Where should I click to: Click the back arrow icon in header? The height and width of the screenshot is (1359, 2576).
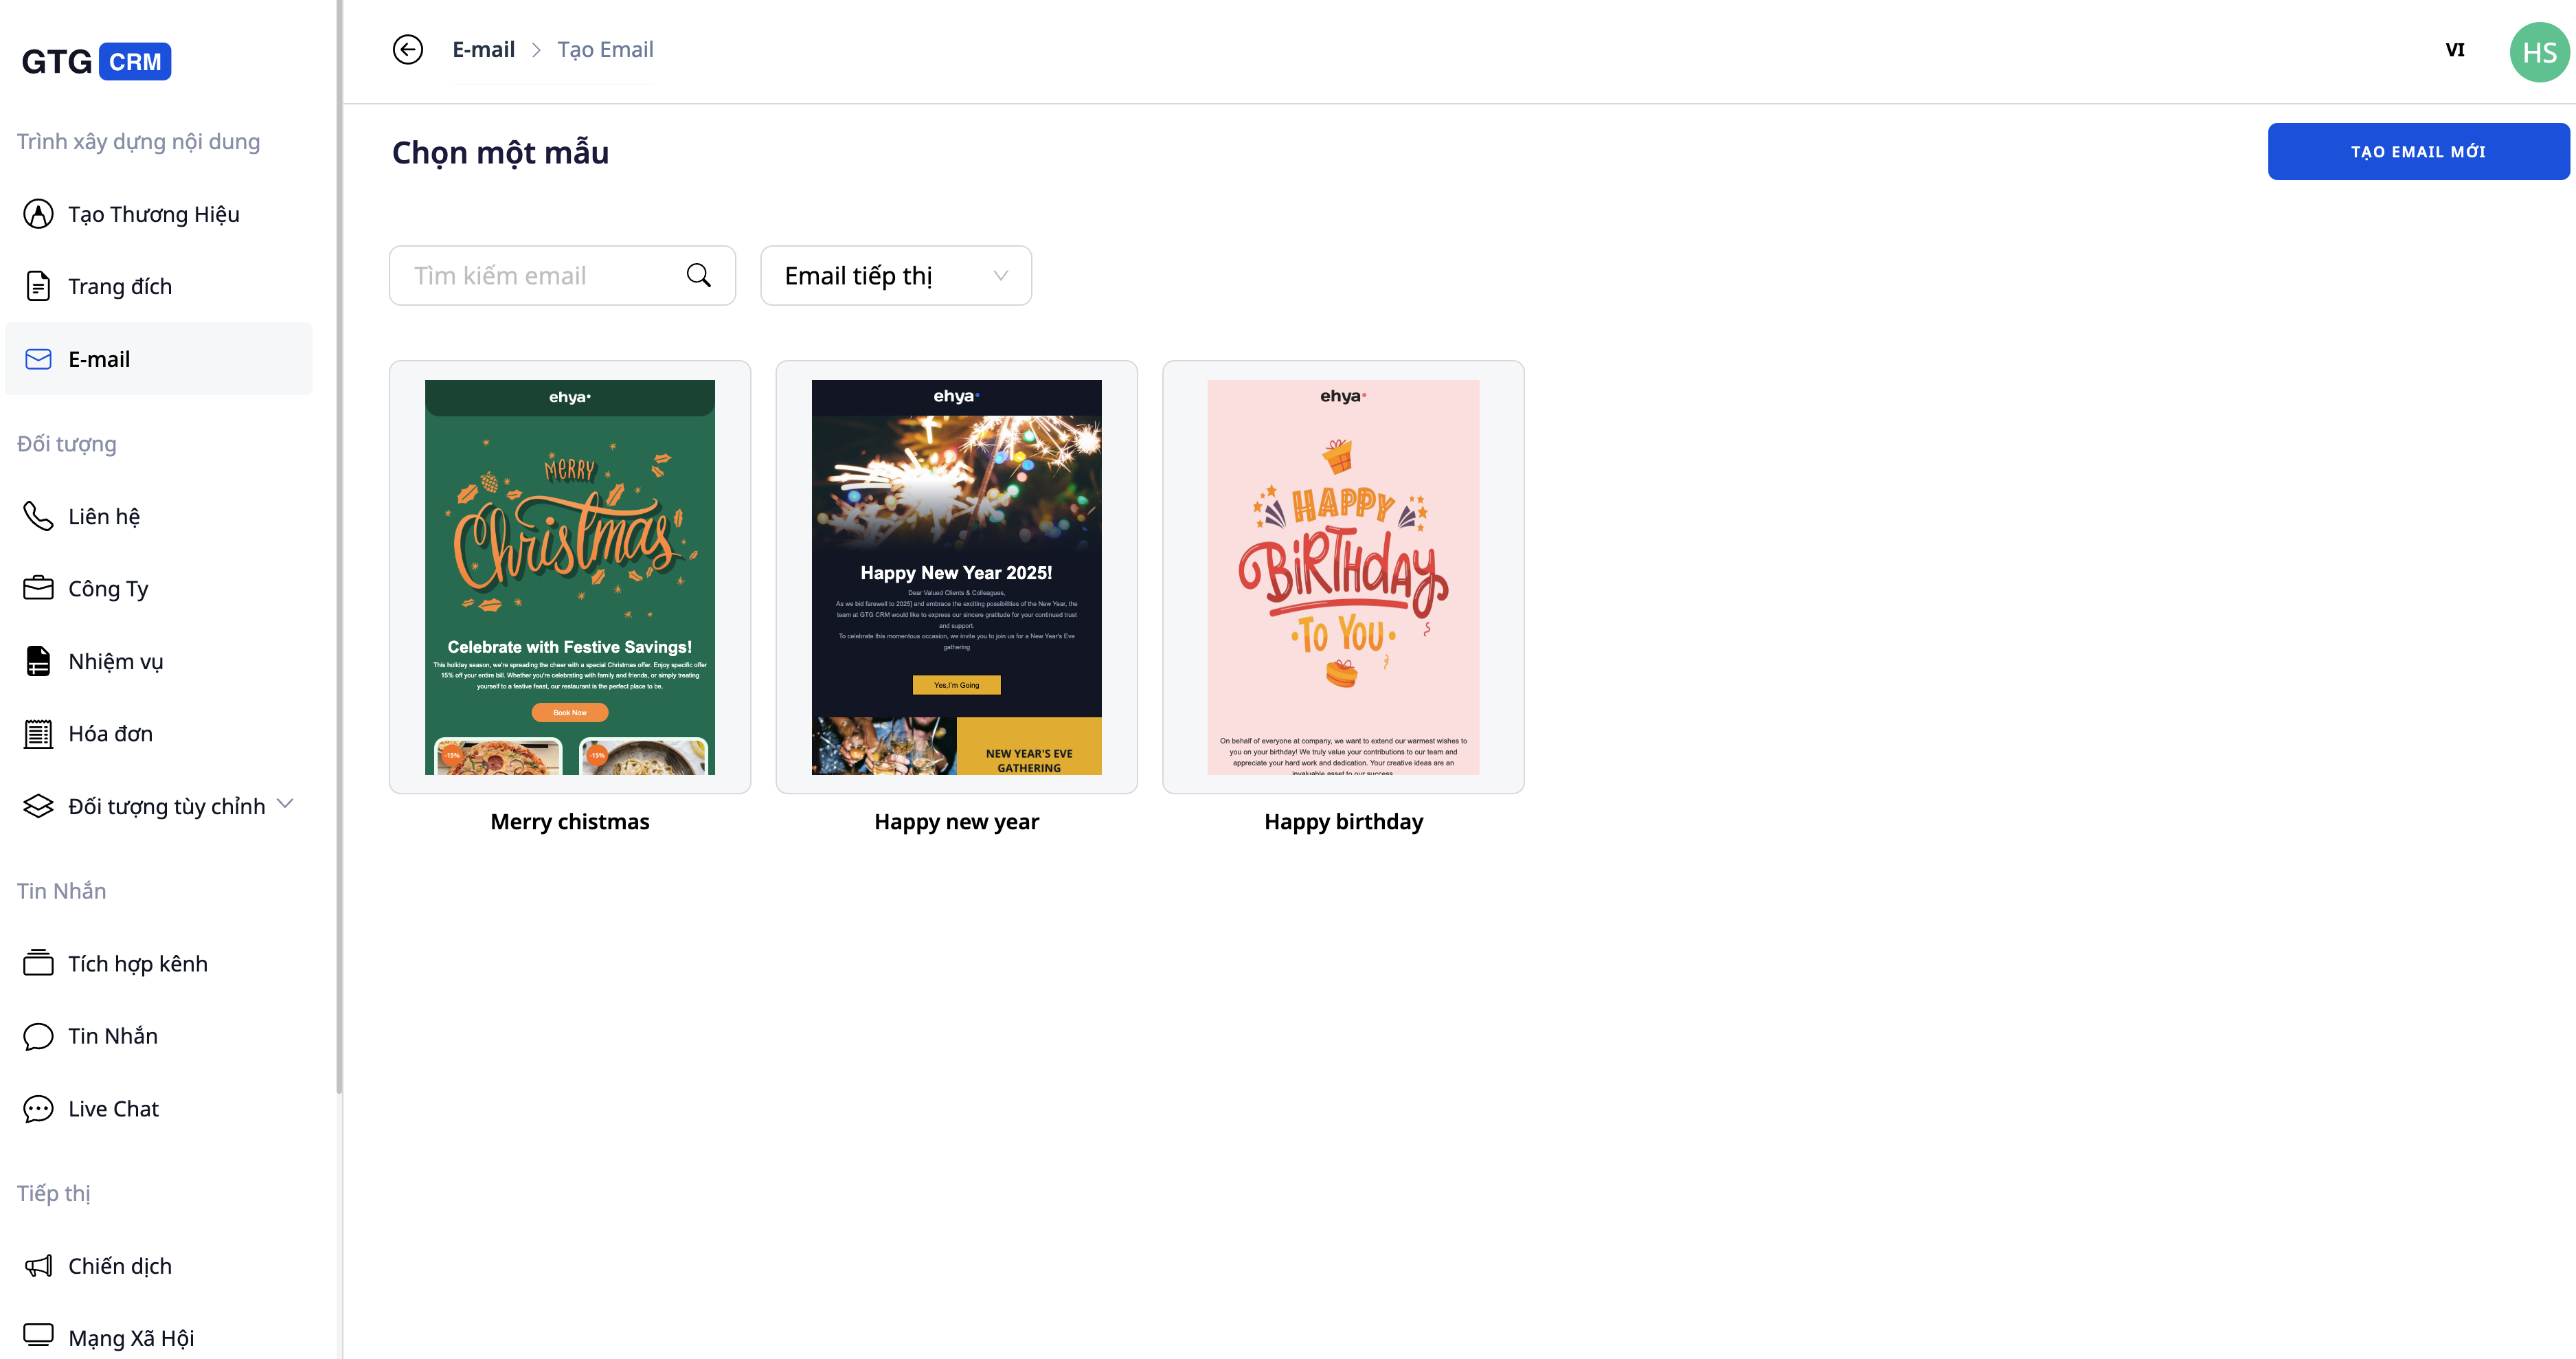[x=407, y=49]
